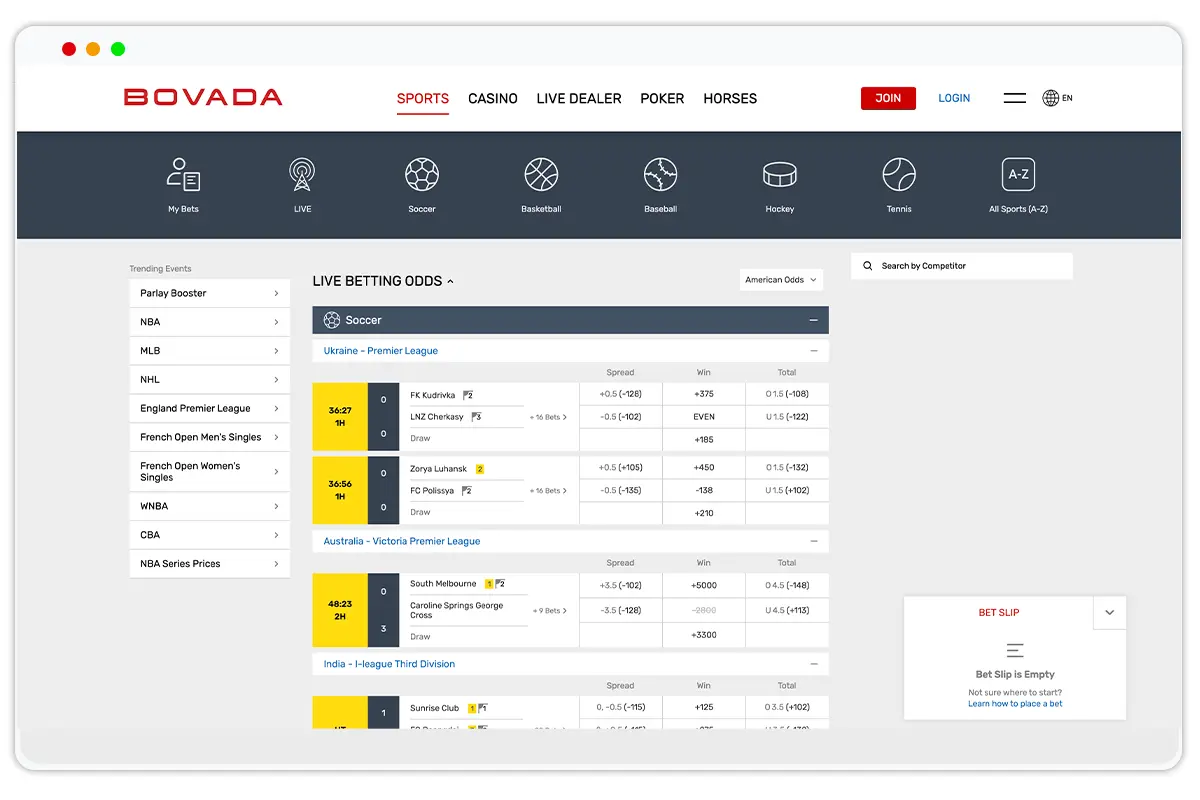
Task: Select draw odds +3300
Action: click(704, 635)
